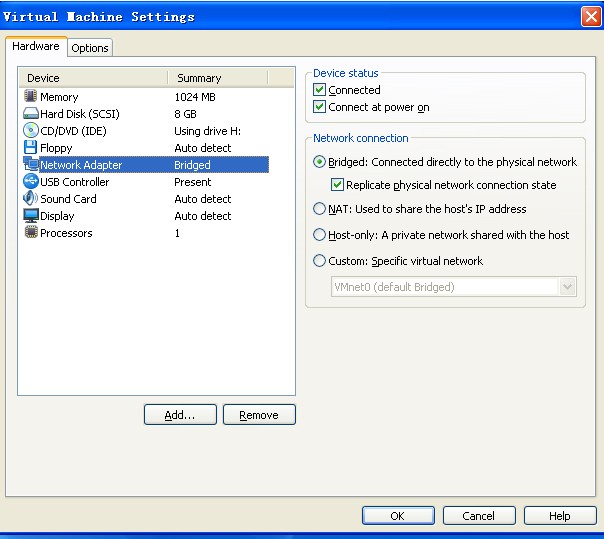Pick the Display monitor icon
The image size is (604, 539).
pyautogui.click(x=30, y=216)
